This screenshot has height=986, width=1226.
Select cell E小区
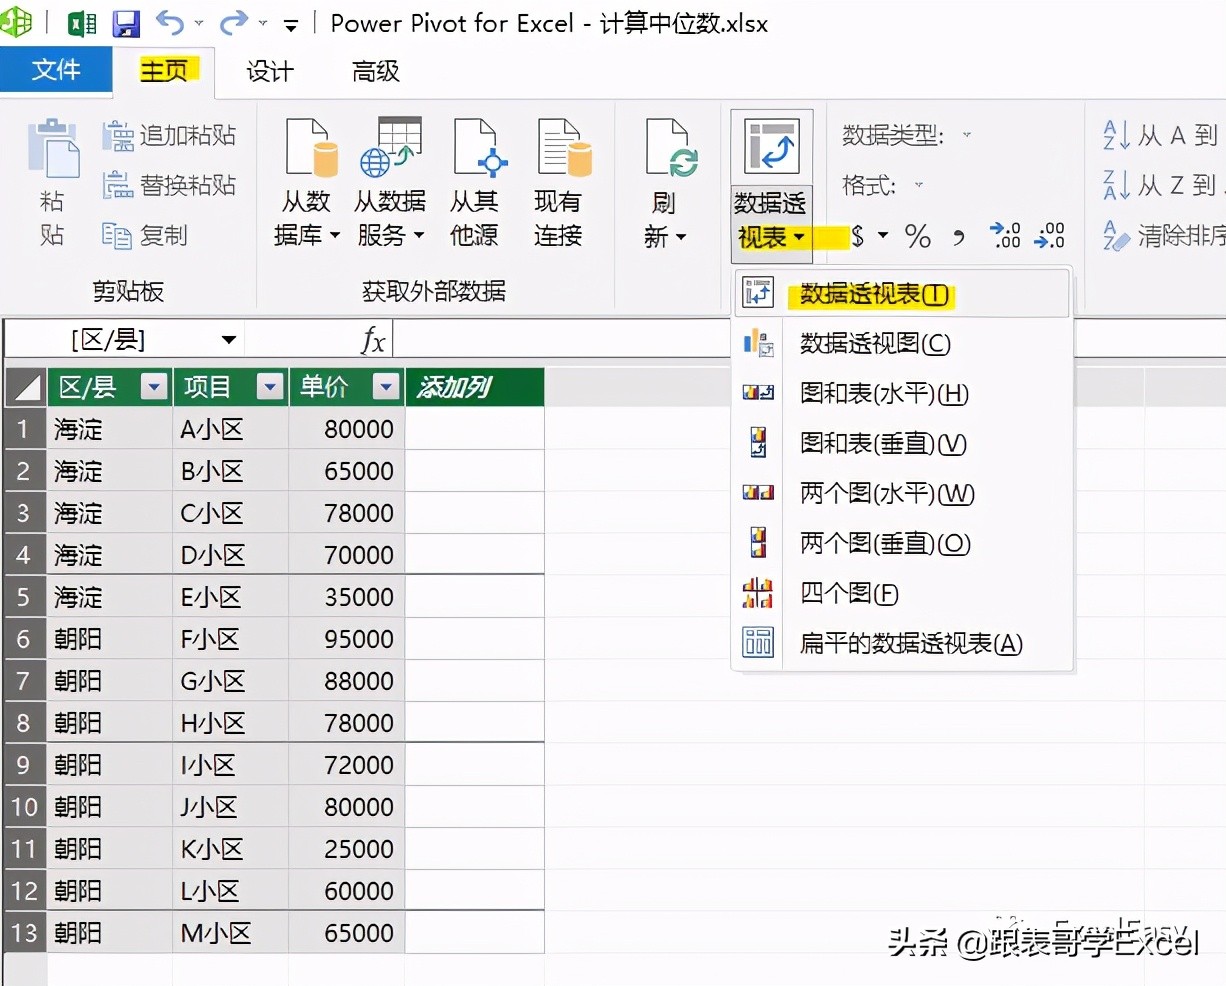pyautogui.click(x=231, y=597)
